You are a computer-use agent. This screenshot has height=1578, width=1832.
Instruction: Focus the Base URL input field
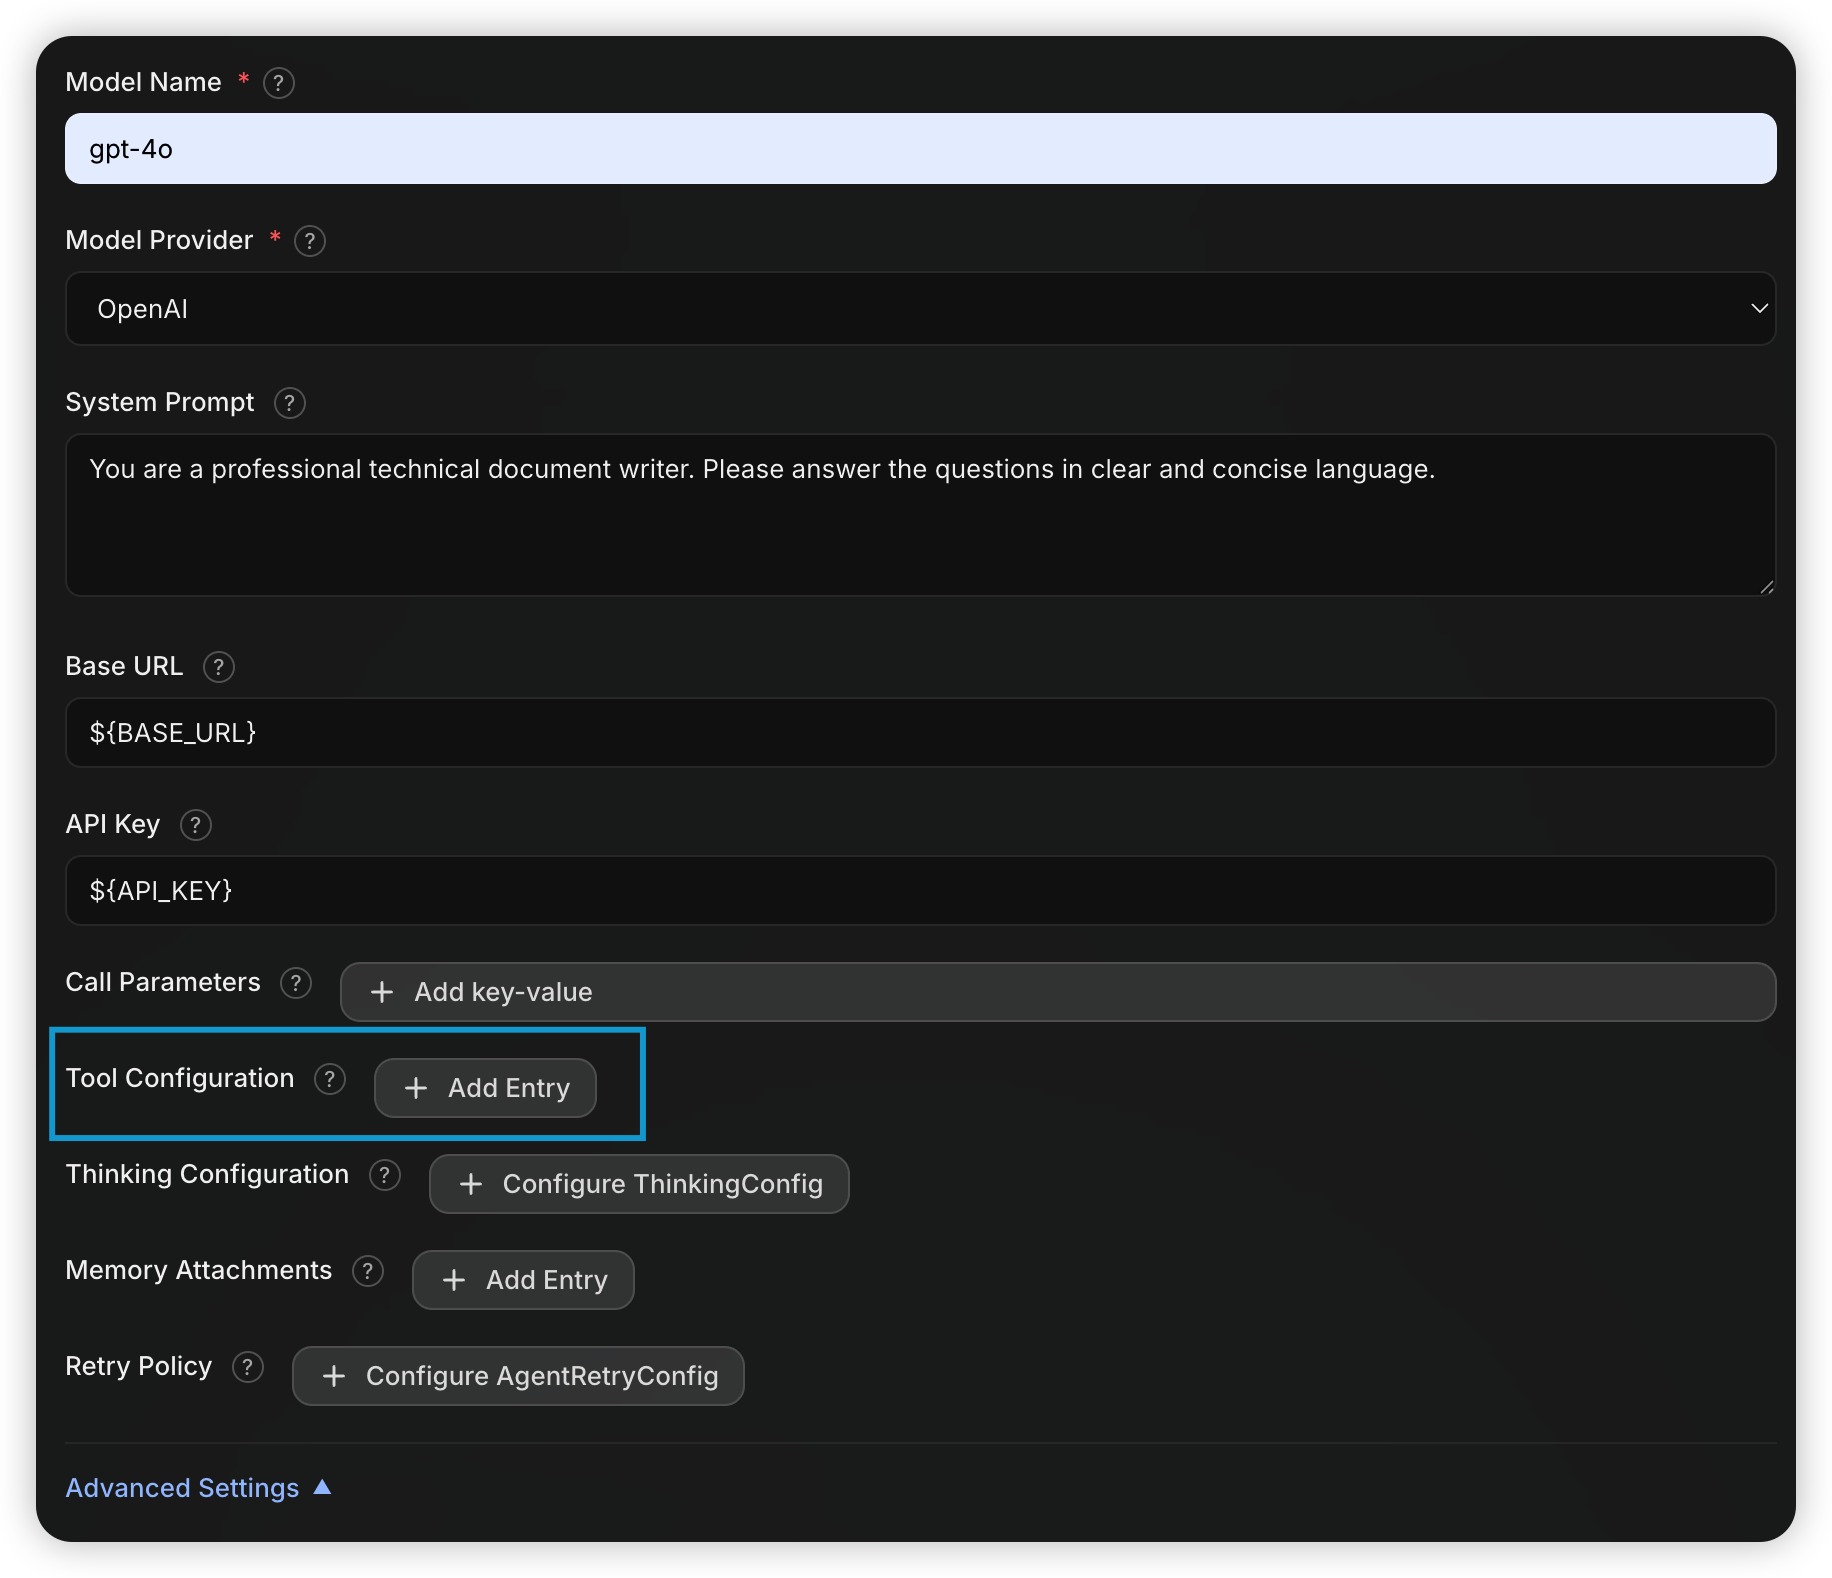pyautogui.click(x=920, y=733)
